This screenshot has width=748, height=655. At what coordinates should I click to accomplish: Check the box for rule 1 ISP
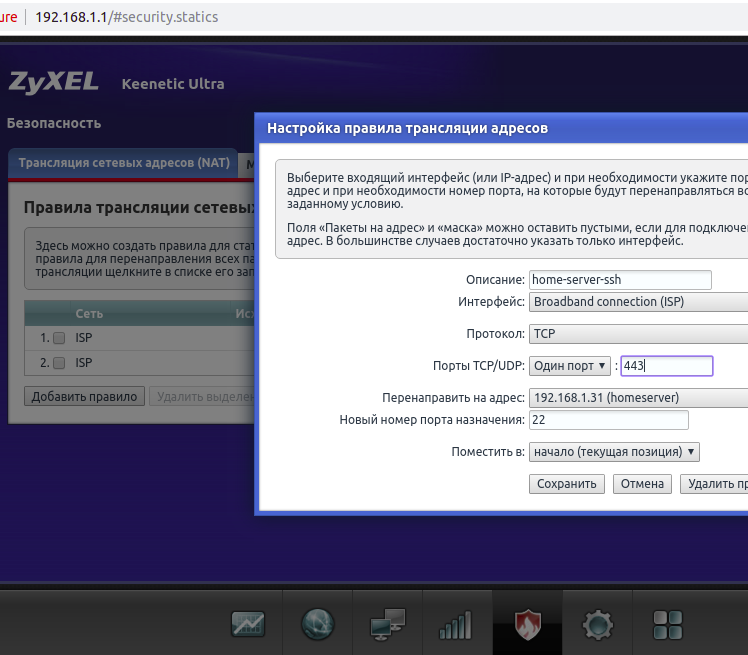click(x=59, y=338)
